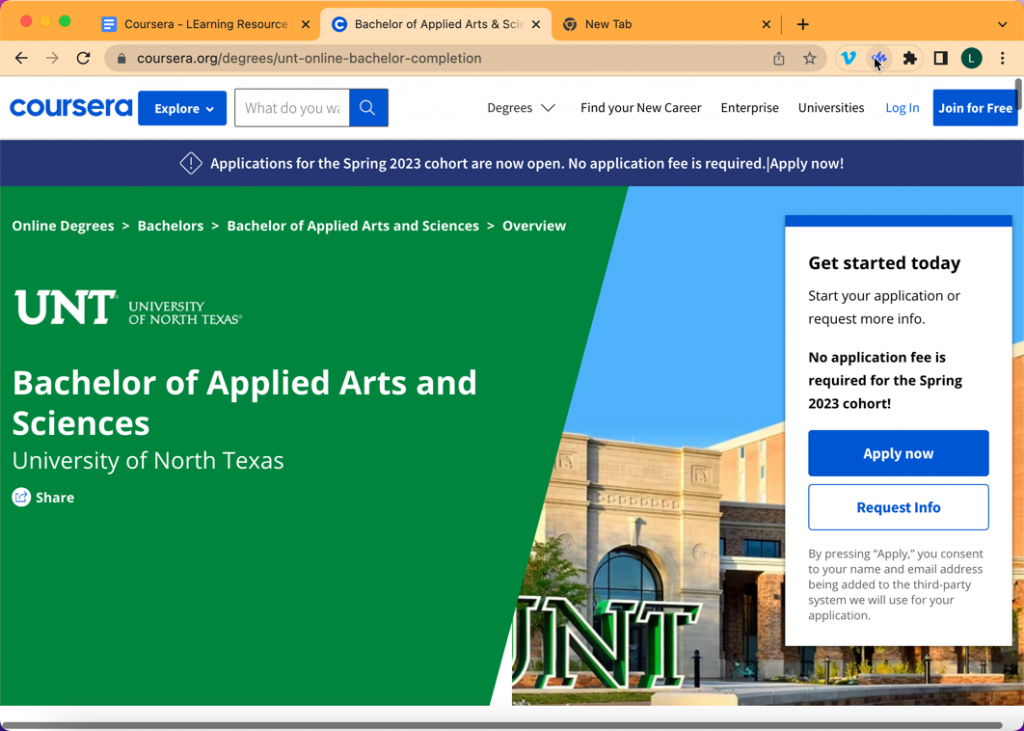Select the Bachelor of Applied Arts tab

[436, 24]
